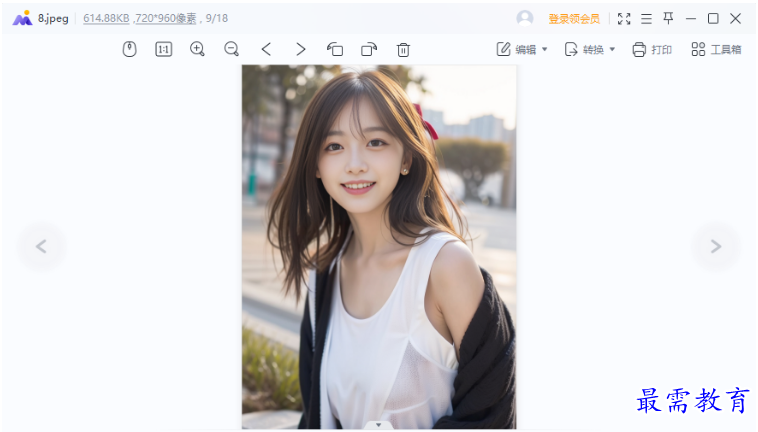Open the hamburger main menu
758x432 pixels.
point(646,19)
